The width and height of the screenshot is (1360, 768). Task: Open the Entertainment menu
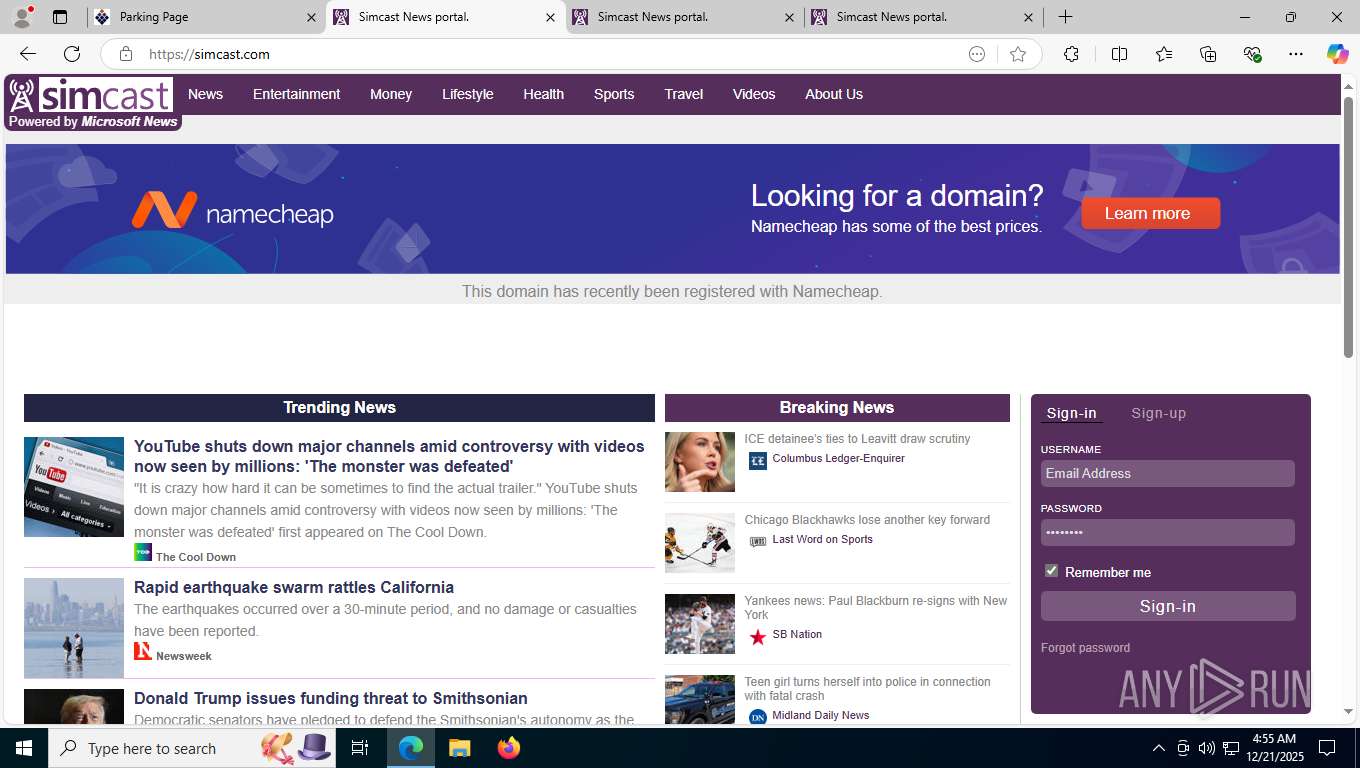[x=296, y=94]
